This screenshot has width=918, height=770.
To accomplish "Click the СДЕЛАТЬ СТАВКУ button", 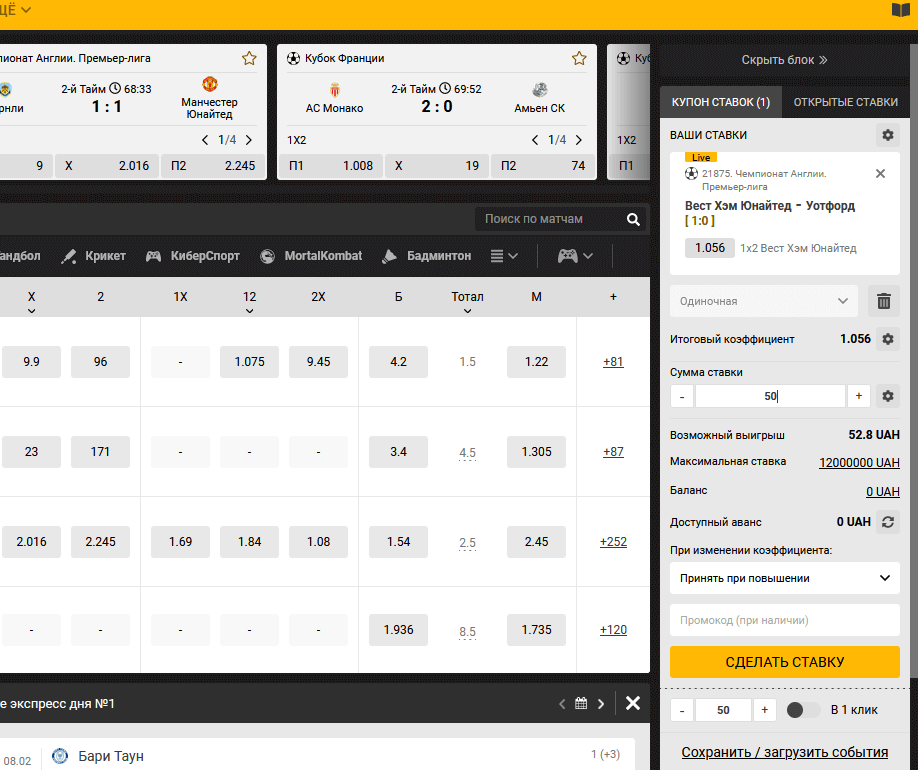I will (785, 662).
